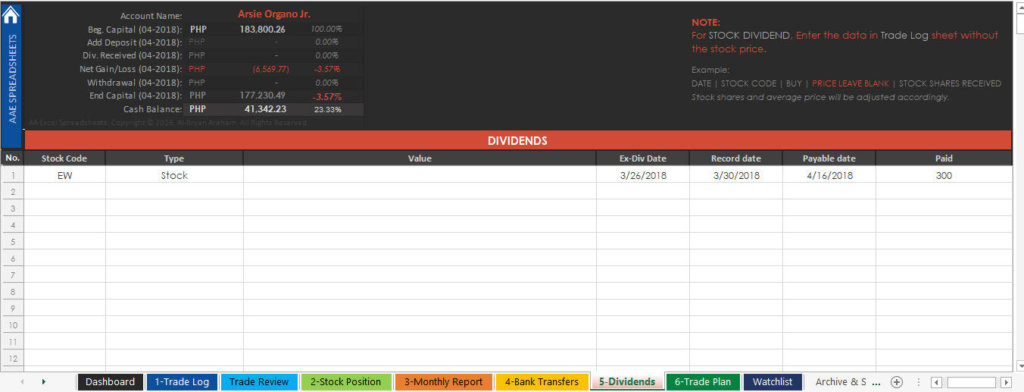Switch to the 2-Stock Position tab
This screenshot has width=1024, height=392.
[345, 382]
